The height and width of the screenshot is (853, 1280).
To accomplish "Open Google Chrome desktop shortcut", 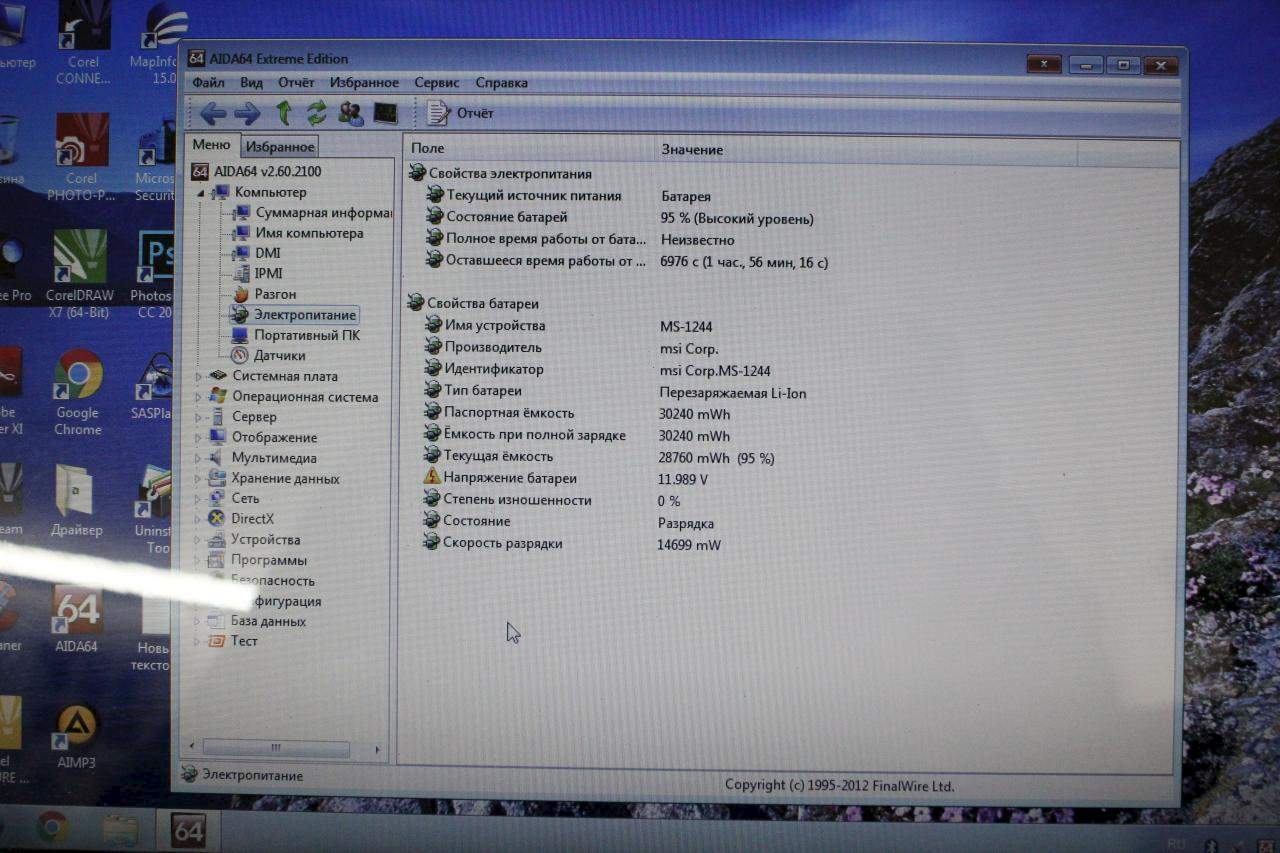I will 78,392.
